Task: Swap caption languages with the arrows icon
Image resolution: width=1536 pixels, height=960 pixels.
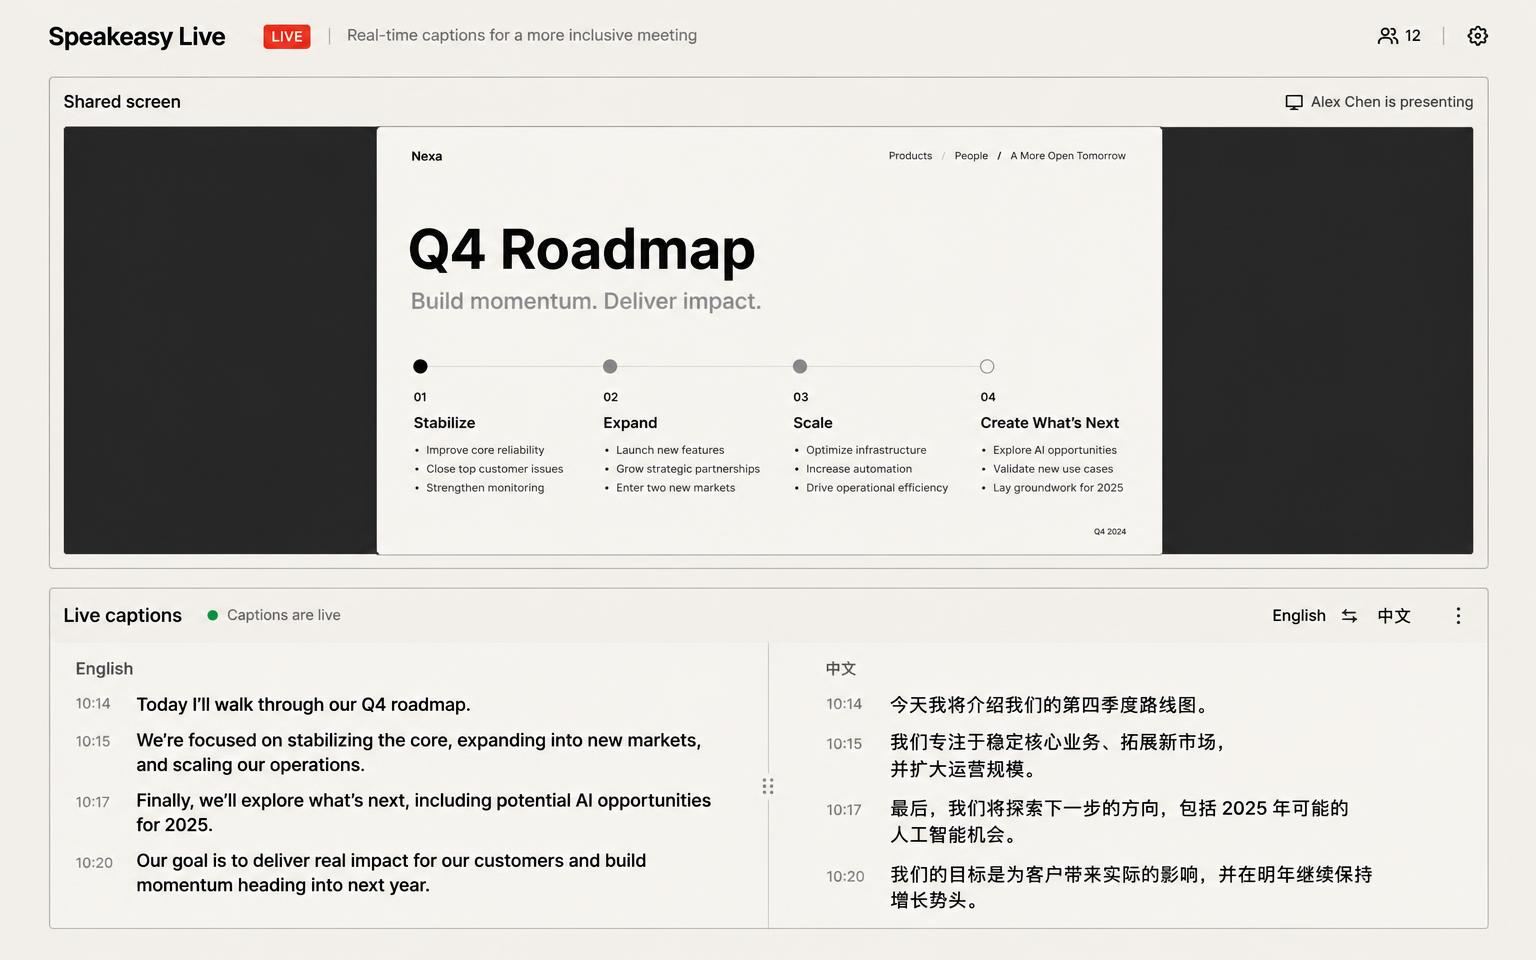Action: (1349, 616)
